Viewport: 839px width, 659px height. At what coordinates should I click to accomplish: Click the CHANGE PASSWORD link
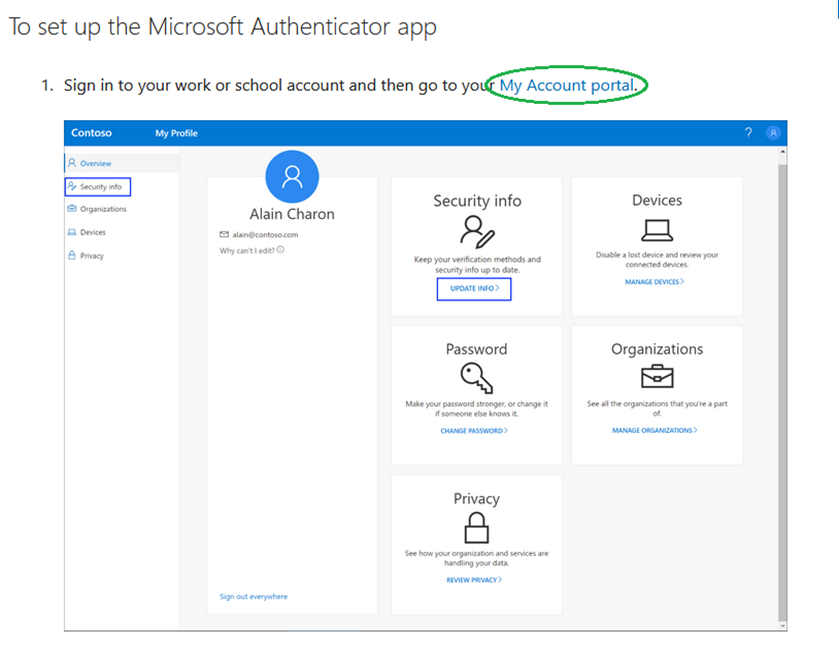click(474, 431)
